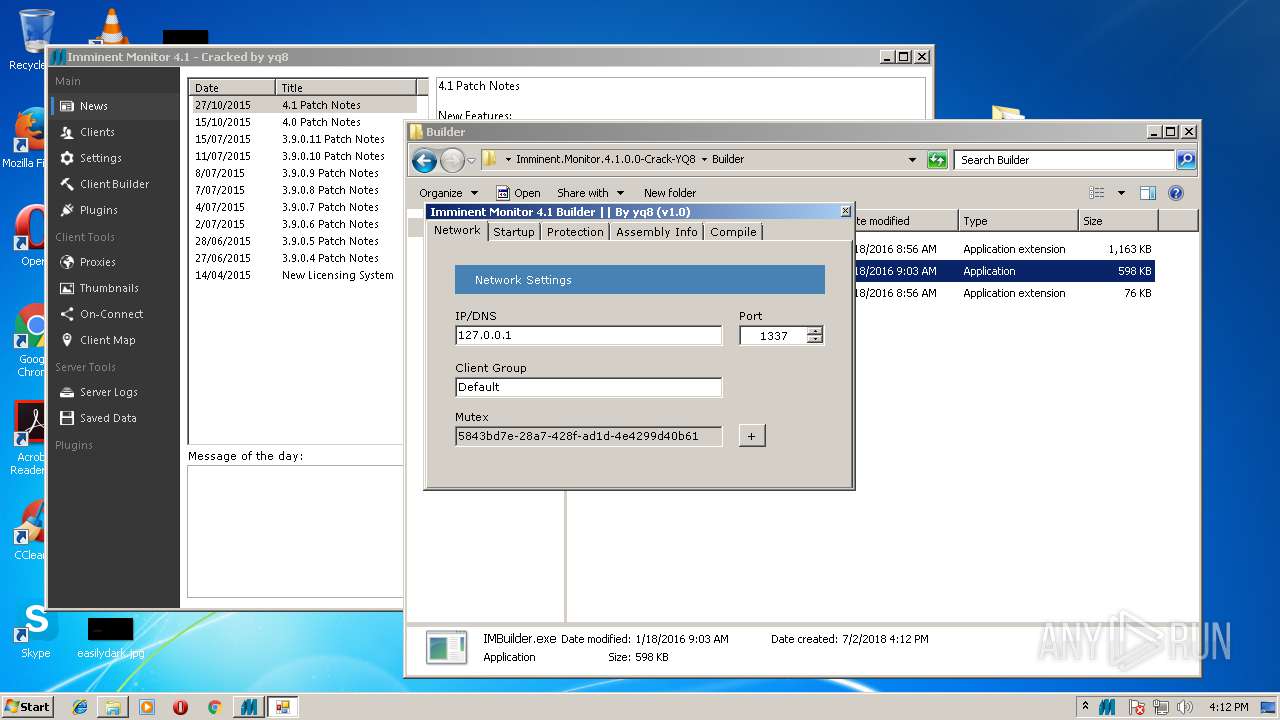Click the Port number field
Screen dimensions: 1280x720
(x=774, y=336)
